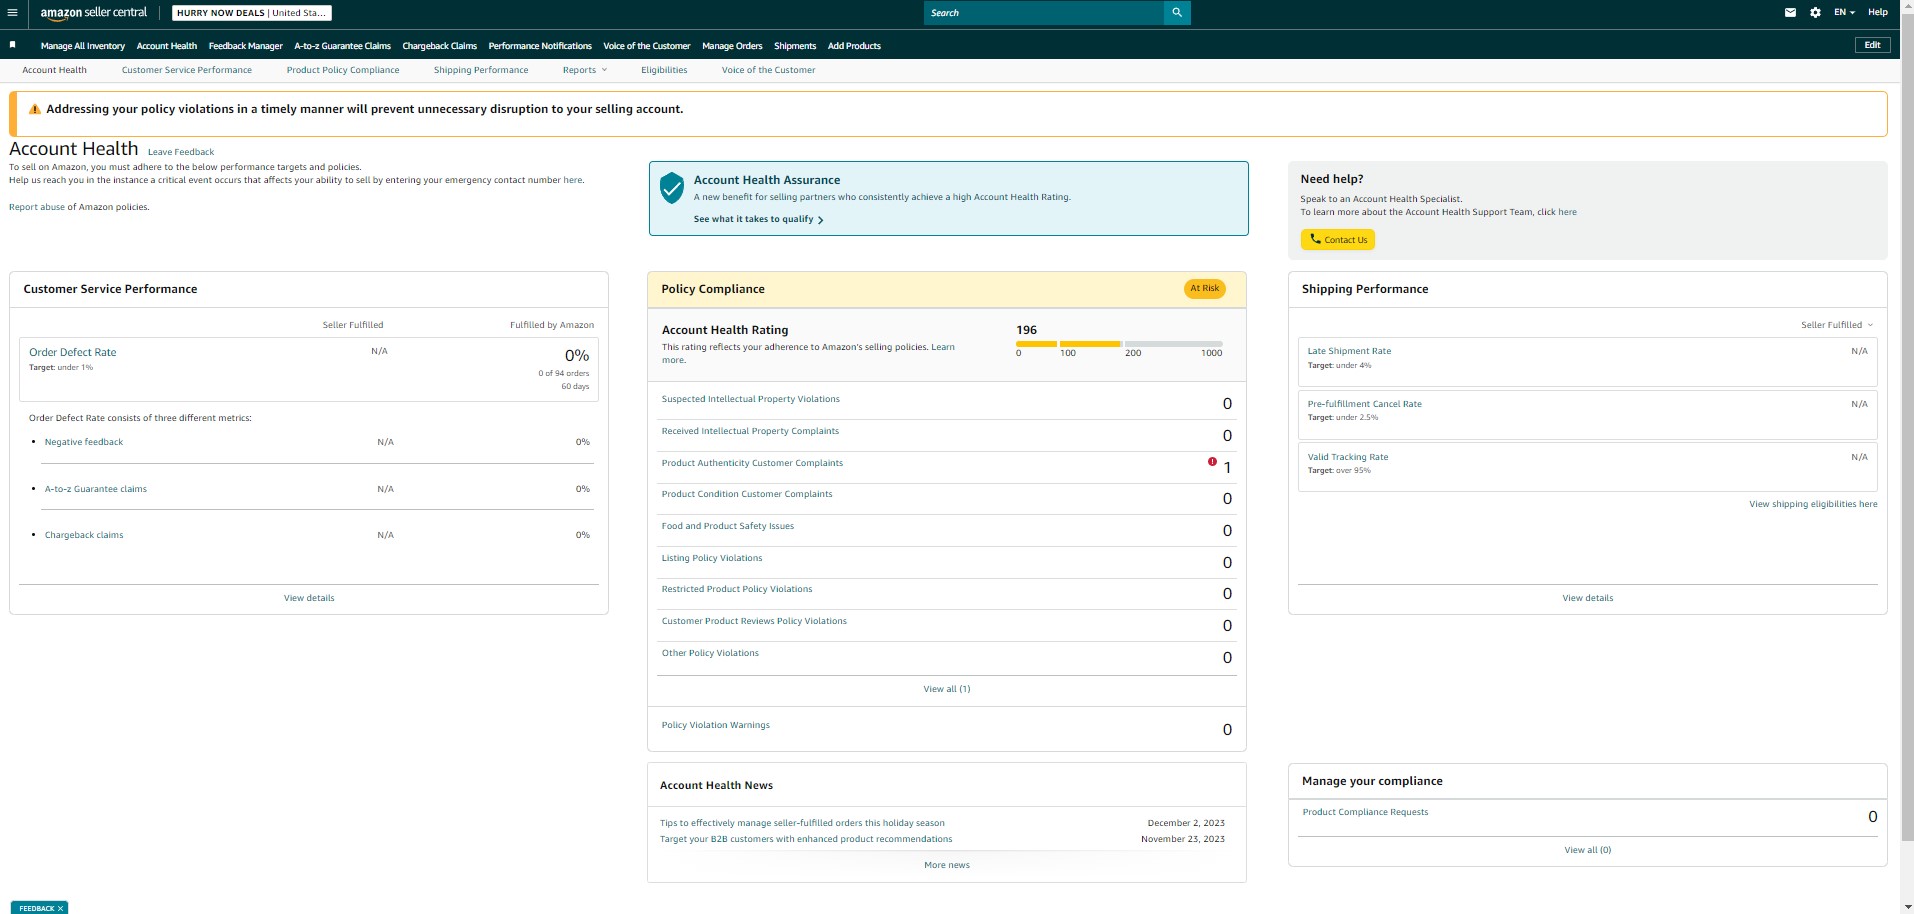
Task: Switch to Eligibilities tab
Action: click(664, 70)
